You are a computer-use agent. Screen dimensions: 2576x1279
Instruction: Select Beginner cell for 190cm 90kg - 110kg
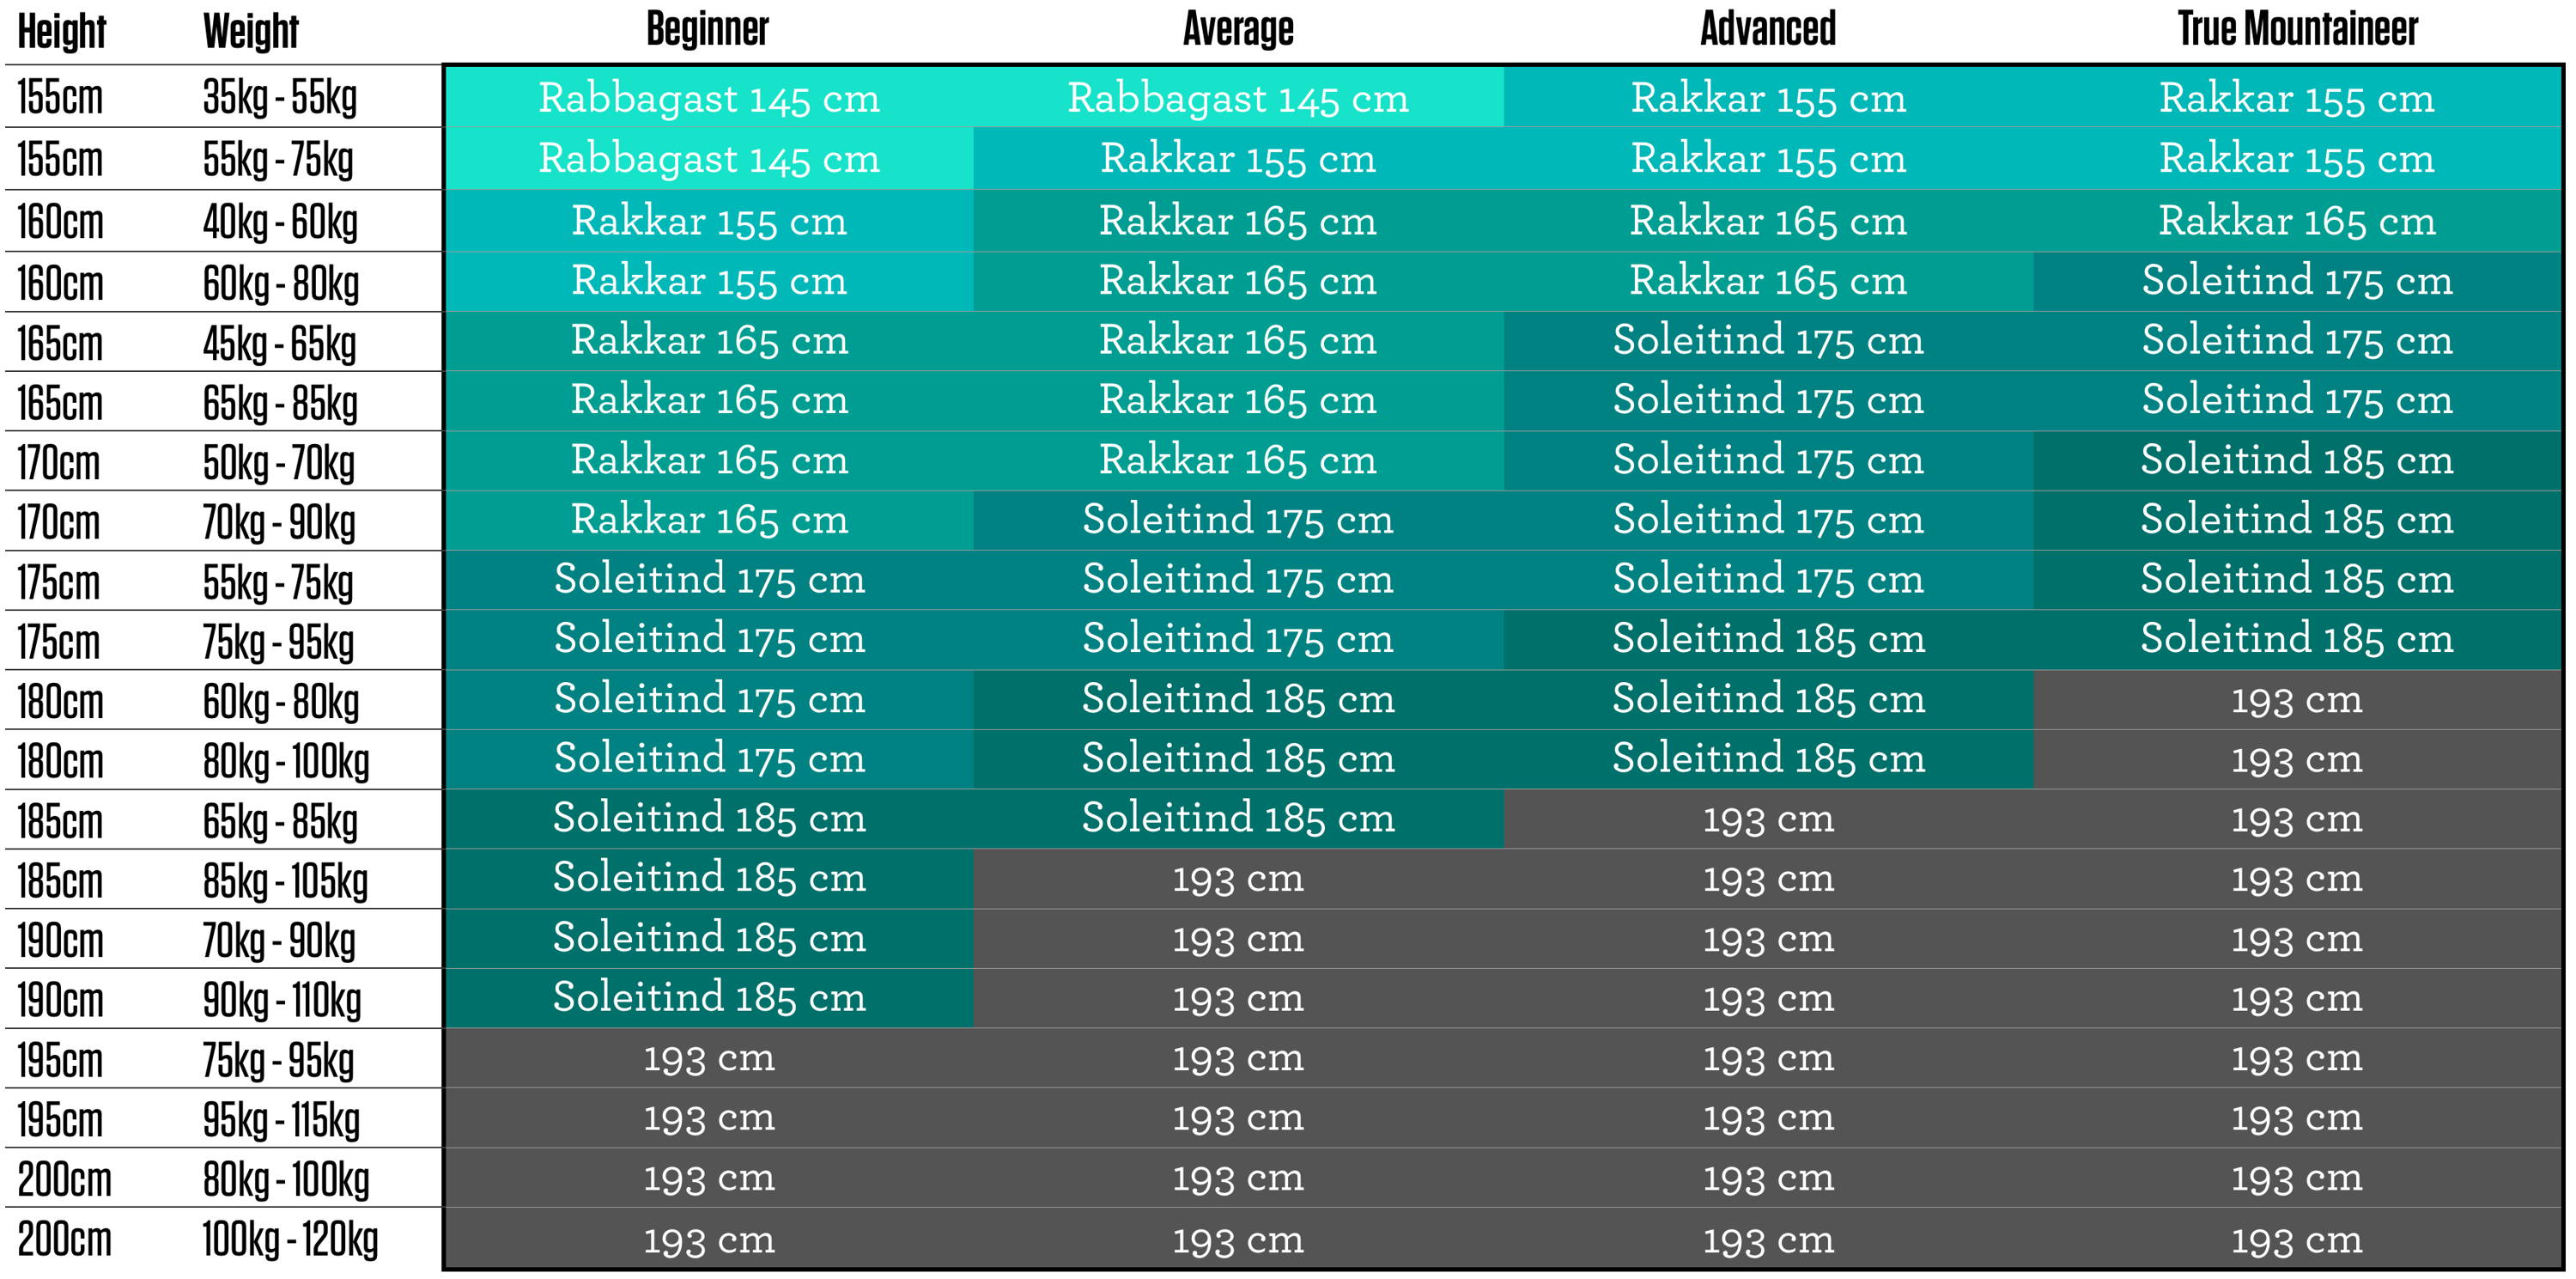point(709,998)
